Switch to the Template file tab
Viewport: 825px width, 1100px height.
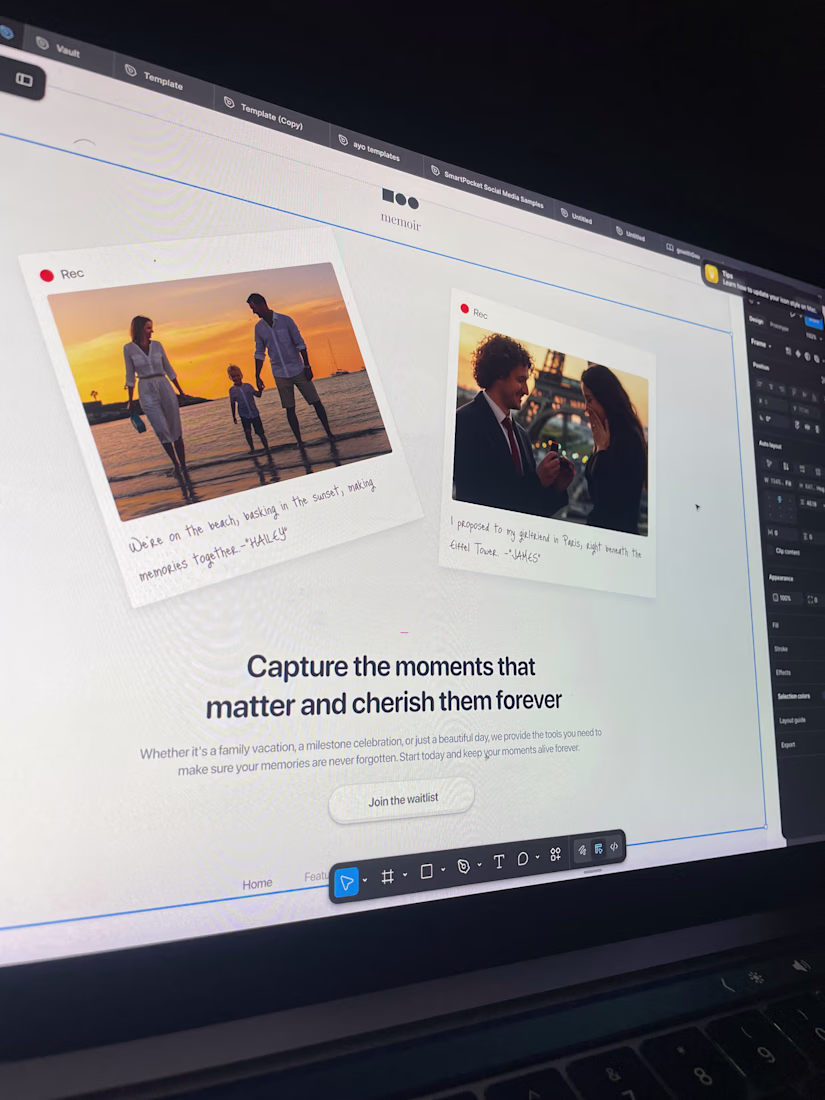point(154,76)
